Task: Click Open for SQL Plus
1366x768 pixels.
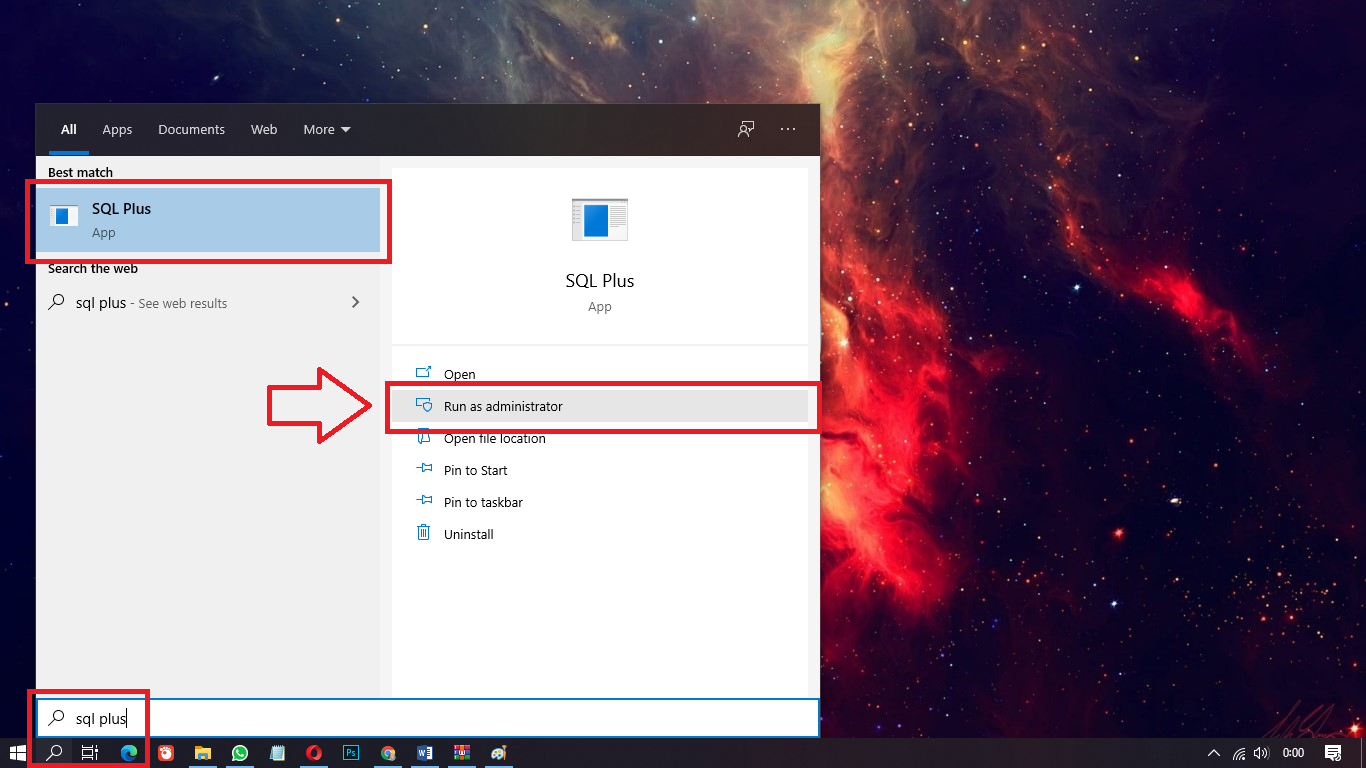Action: (600, 374)
